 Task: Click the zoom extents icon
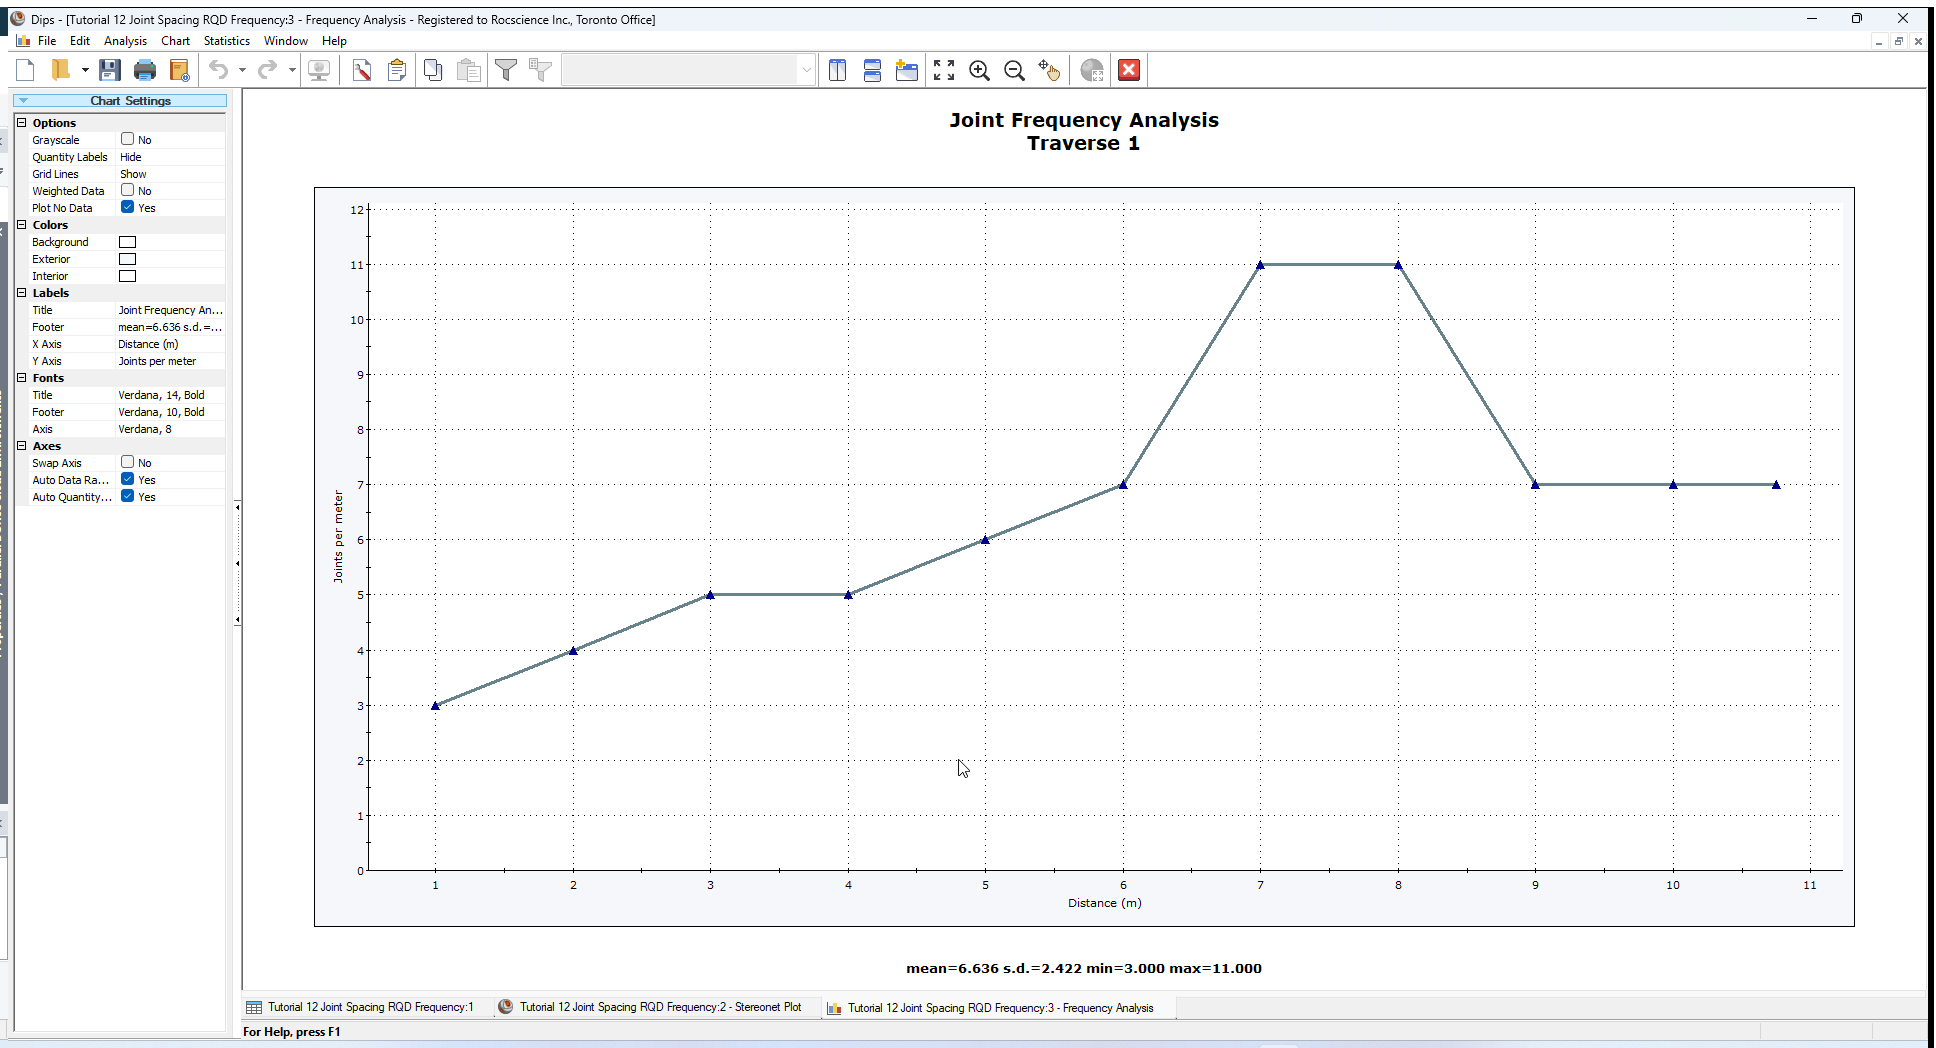944,70
